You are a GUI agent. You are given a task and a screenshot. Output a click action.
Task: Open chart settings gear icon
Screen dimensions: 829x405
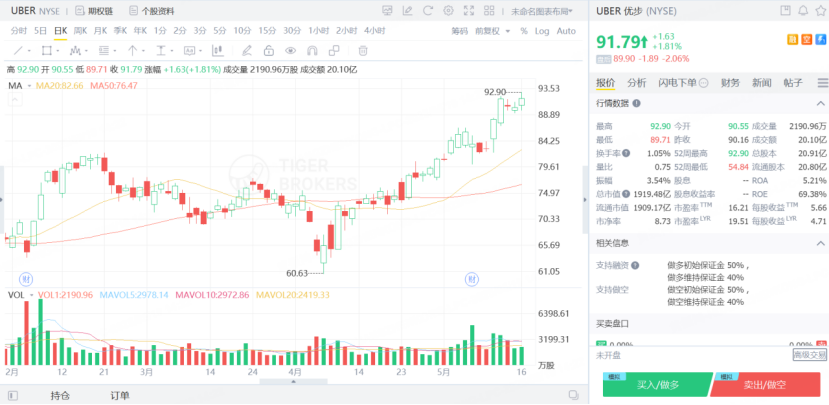coord(448,10)
